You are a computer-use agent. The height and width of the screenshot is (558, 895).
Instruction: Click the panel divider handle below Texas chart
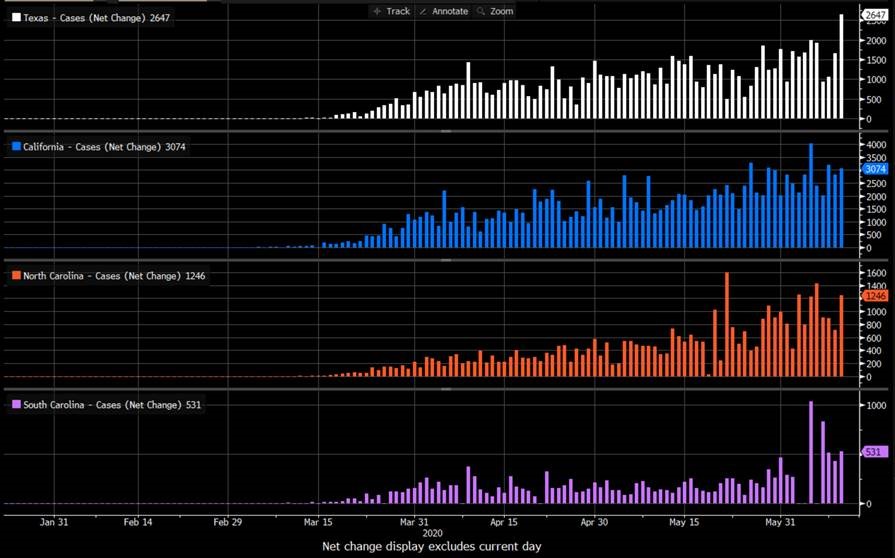click(446, 131)
